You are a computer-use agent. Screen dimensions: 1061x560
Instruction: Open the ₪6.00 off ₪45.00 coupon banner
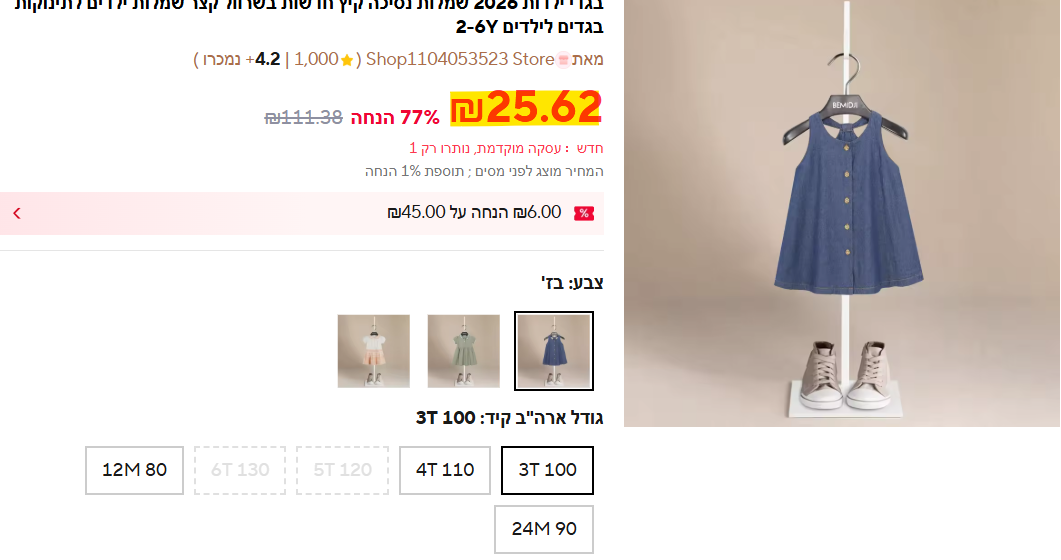[302, 213]
